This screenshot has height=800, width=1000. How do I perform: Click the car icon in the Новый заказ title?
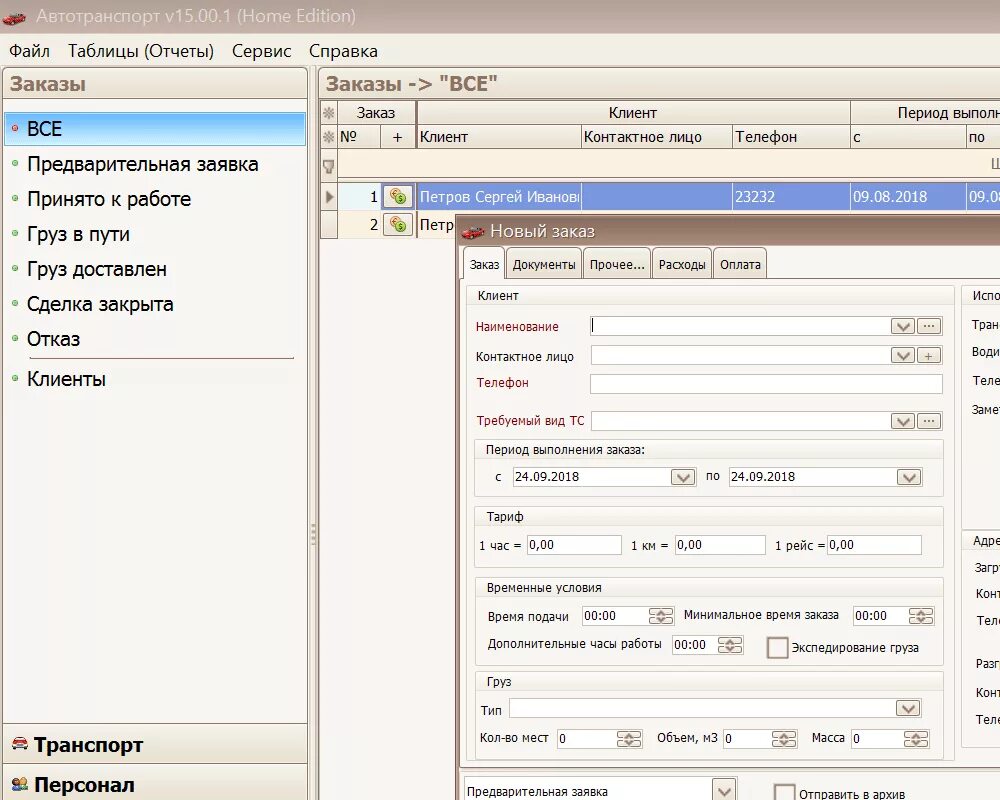473,231
